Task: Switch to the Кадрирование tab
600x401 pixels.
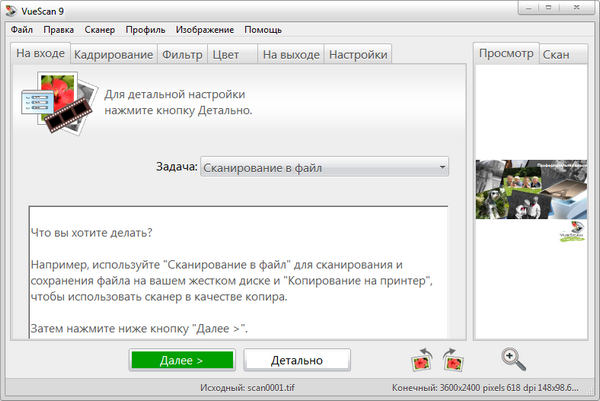Action: (x=113, y=54)
